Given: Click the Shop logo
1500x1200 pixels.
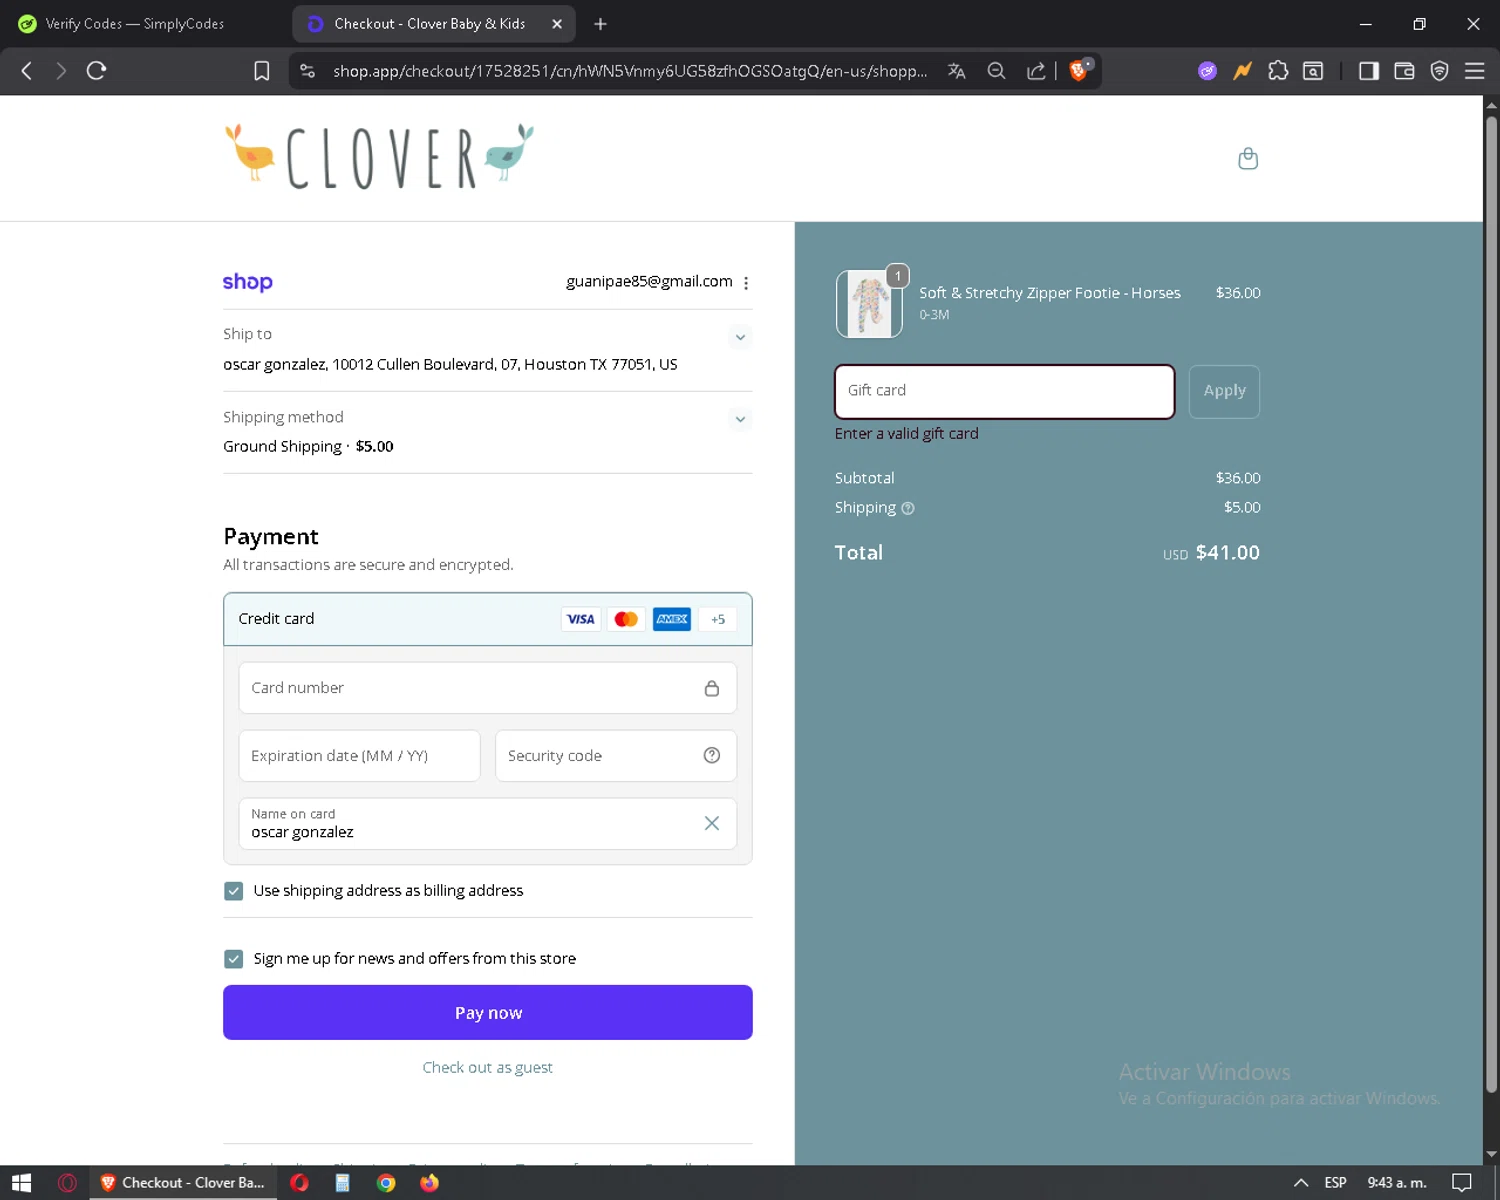Looking at the screenshot, I should tap(247, 282).
